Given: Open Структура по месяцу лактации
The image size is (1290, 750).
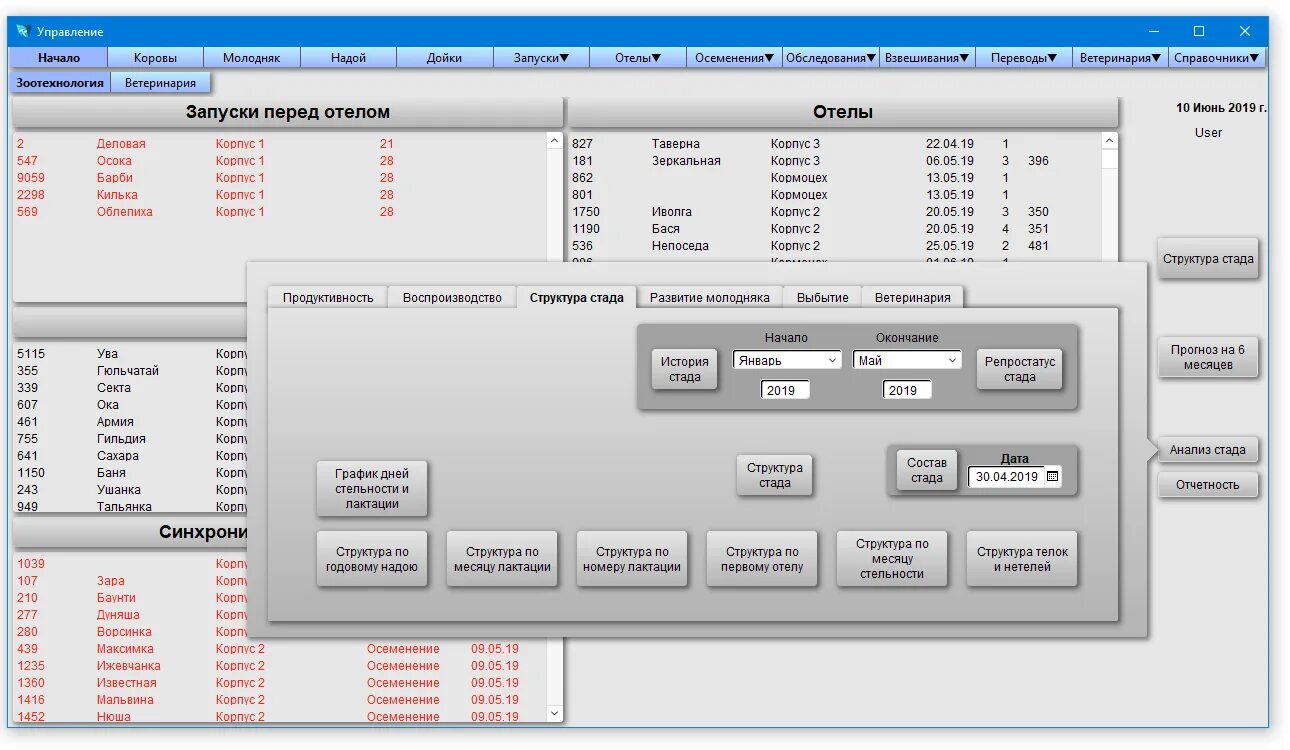Looking at the screenshot, I should pos(502,559).
